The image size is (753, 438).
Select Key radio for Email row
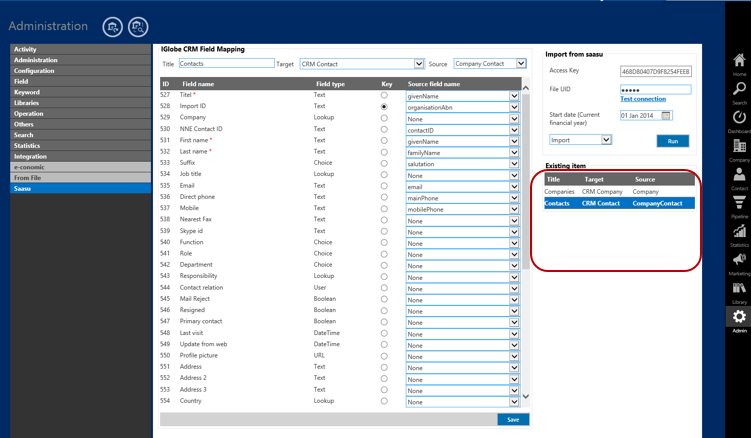tap(384, 186)
